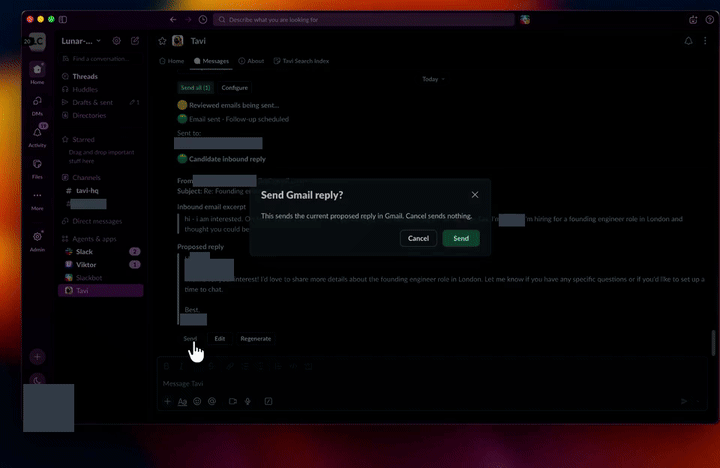720x468 pixels.
Task: Click the Configure button
Action: pos(234,88)
